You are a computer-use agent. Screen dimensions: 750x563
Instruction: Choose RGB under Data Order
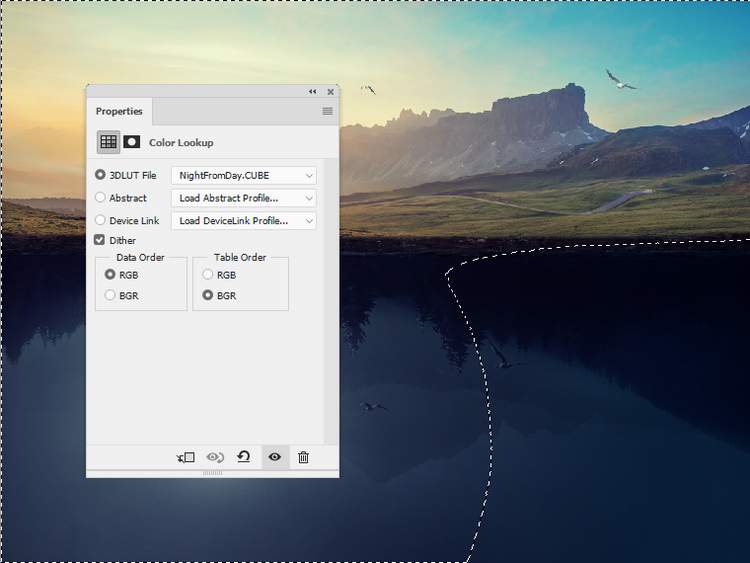click(110, 274)
